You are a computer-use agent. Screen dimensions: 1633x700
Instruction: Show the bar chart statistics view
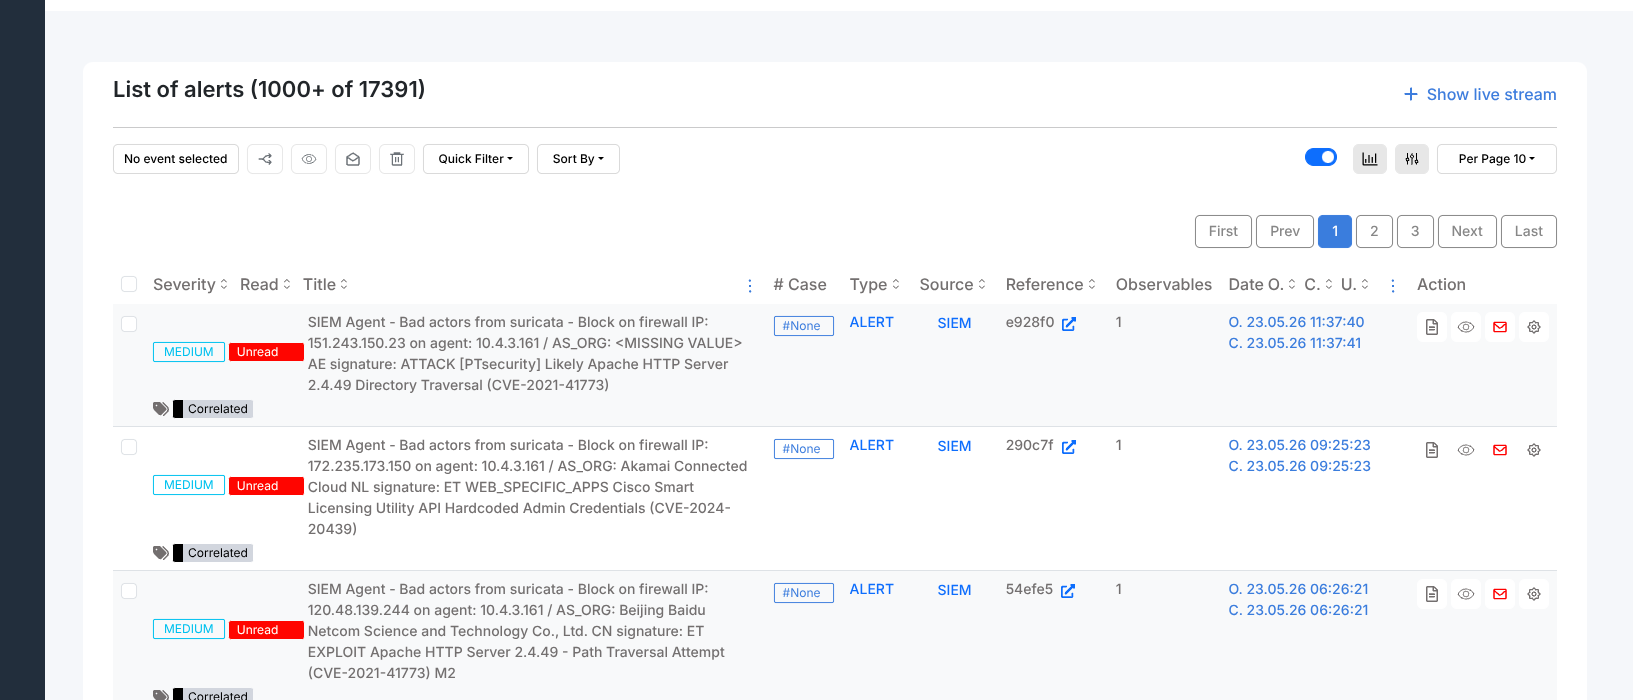pyautogui.click(x=1370, y=159)
